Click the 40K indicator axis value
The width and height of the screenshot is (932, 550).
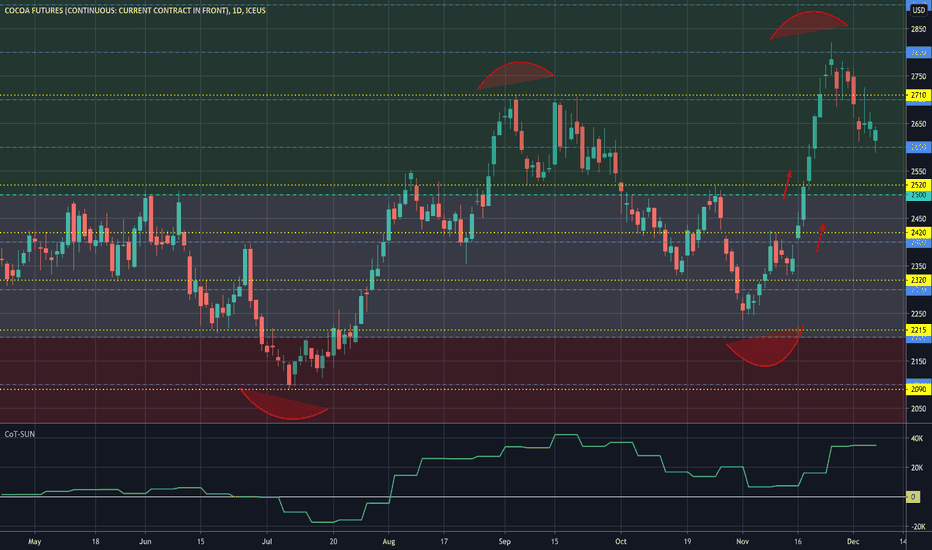point(917,439)
